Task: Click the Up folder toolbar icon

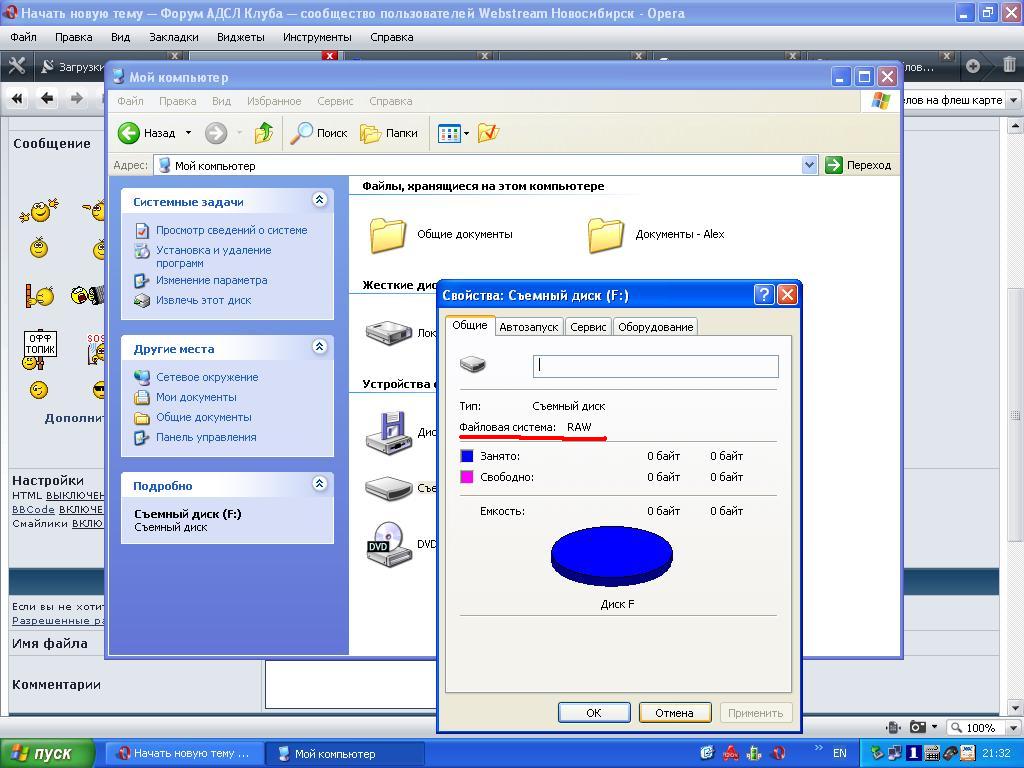Action: [264, 133]
